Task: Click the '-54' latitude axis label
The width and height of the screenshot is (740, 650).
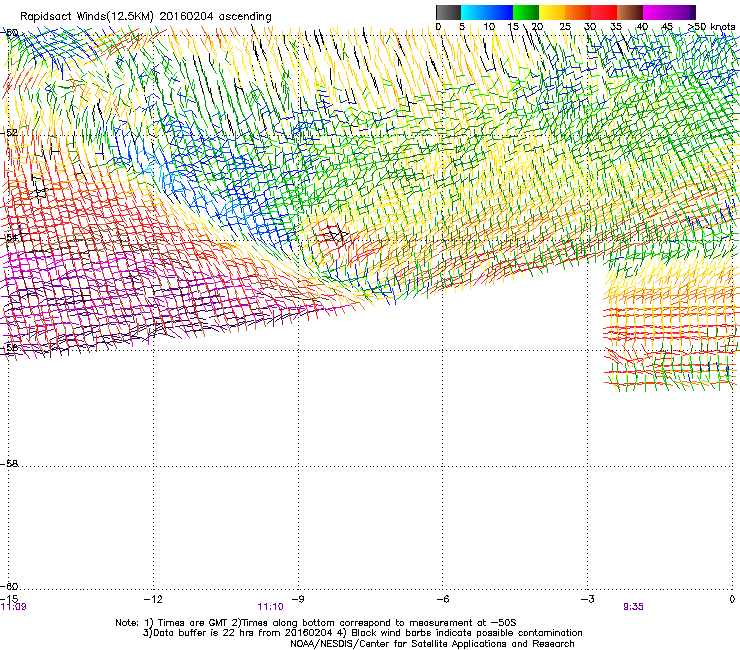Action: (x=9, y=237)
